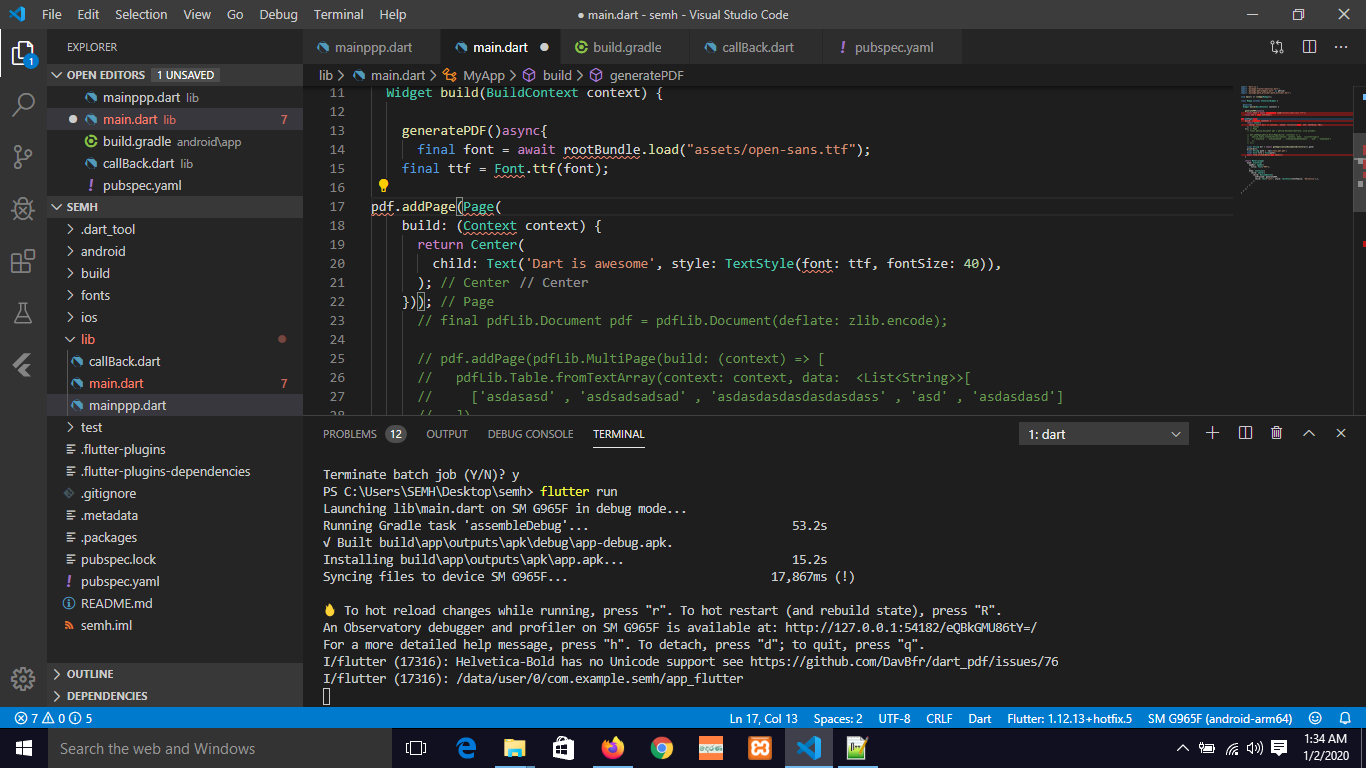
Task: Click the Windows search box
Action: click(220, 748)
